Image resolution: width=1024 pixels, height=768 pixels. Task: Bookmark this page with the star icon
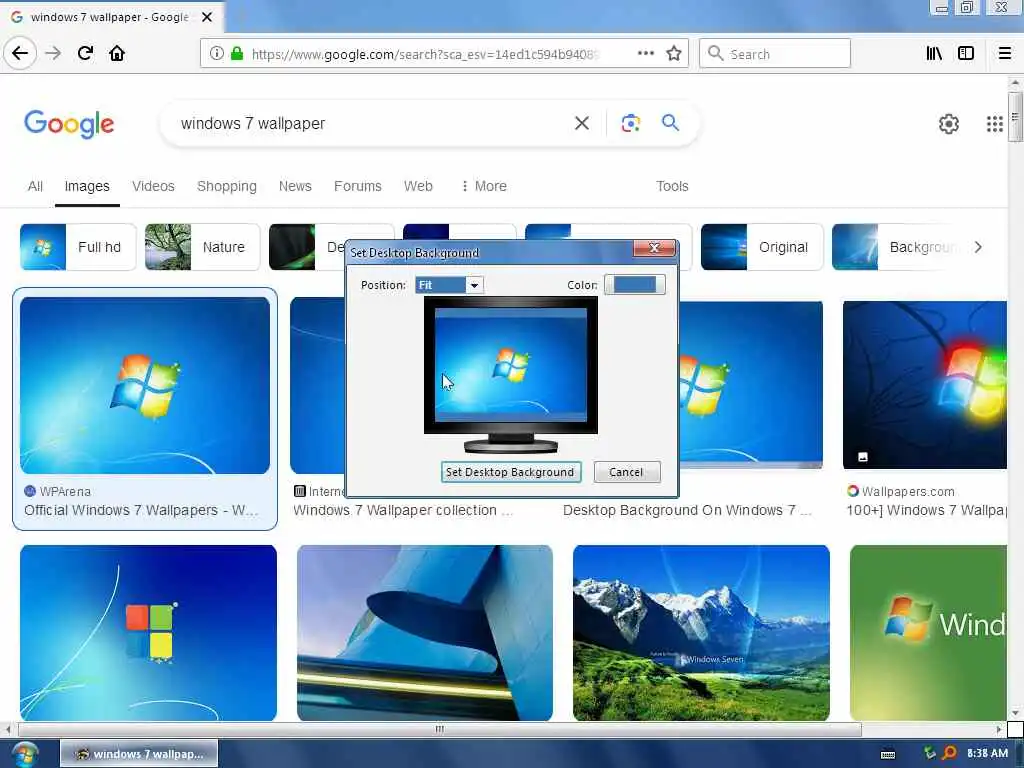click(x=674, y=54)
